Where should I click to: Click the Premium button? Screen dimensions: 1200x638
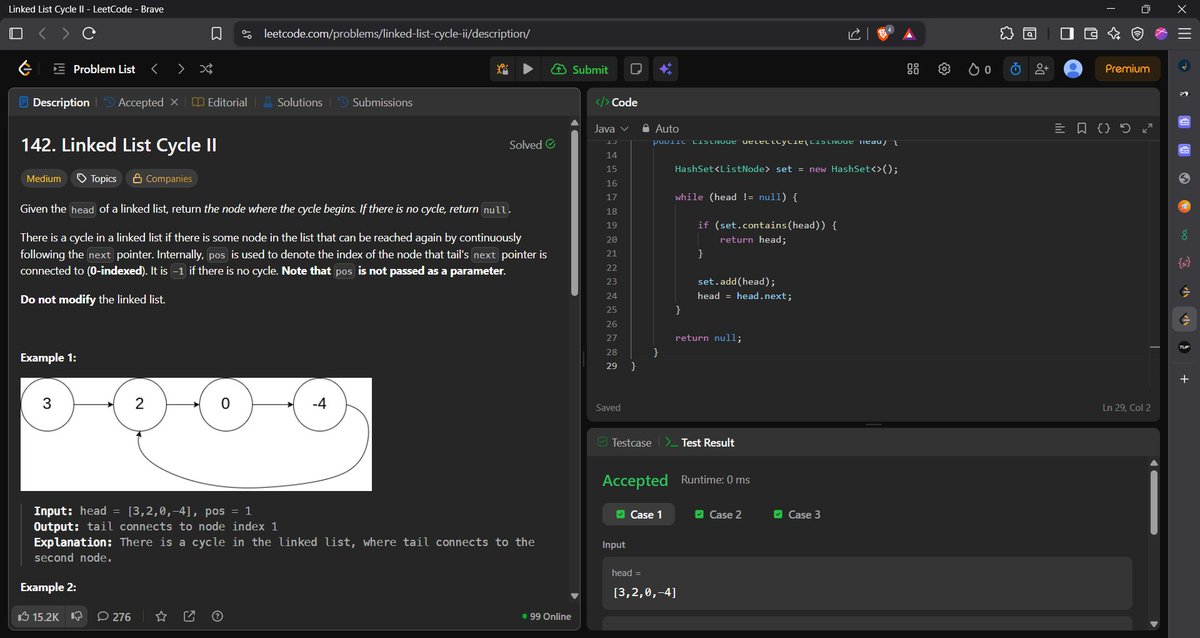click(1127, 69)
